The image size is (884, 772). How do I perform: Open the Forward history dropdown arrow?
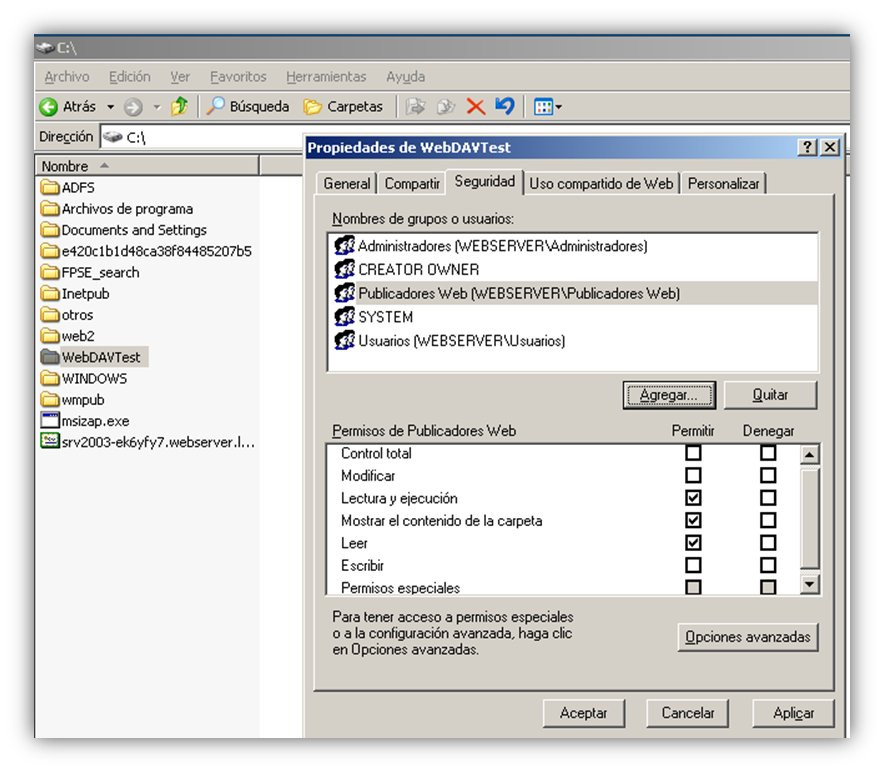click(157, 107)
